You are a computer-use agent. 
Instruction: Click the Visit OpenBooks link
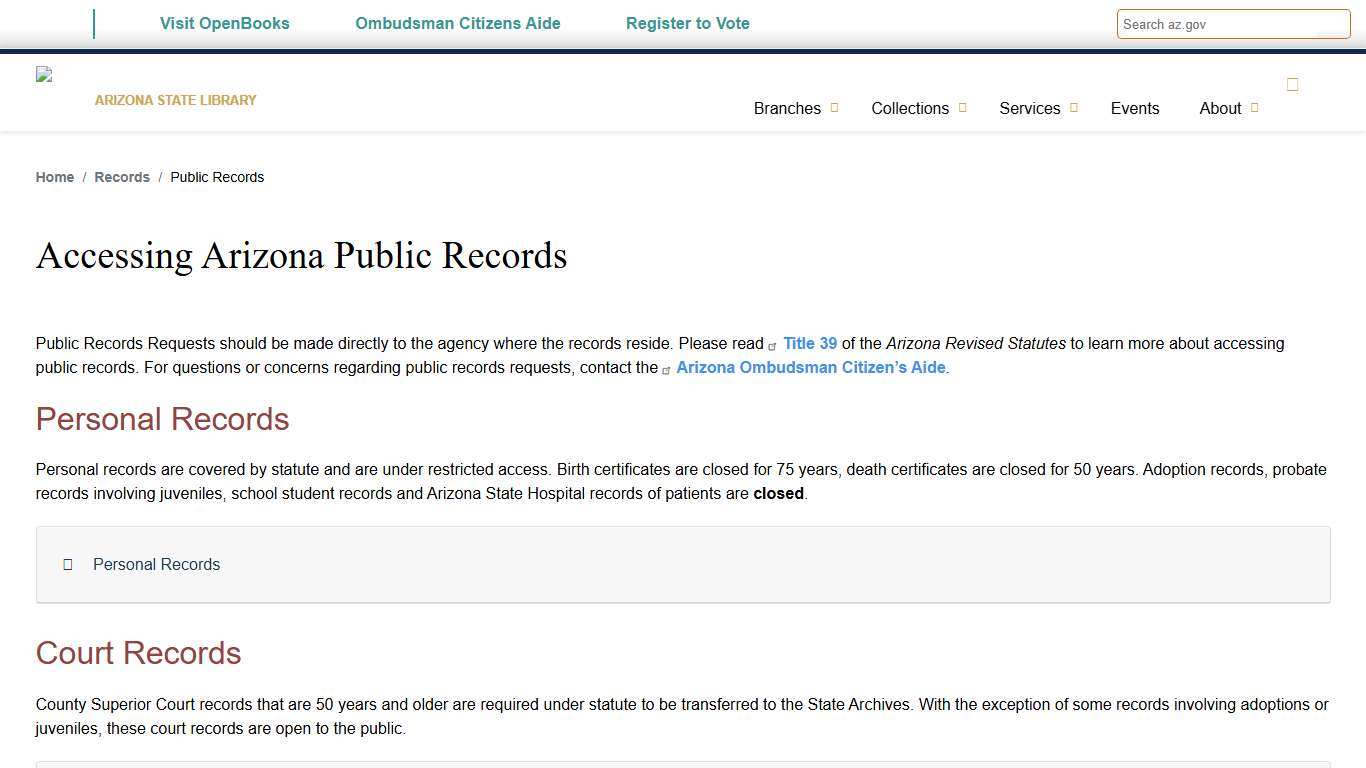[224, 23]
